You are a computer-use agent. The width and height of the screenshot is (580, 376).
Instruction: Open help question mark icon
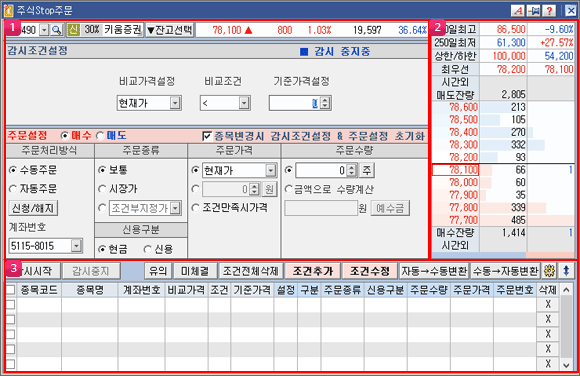point(549,11)
